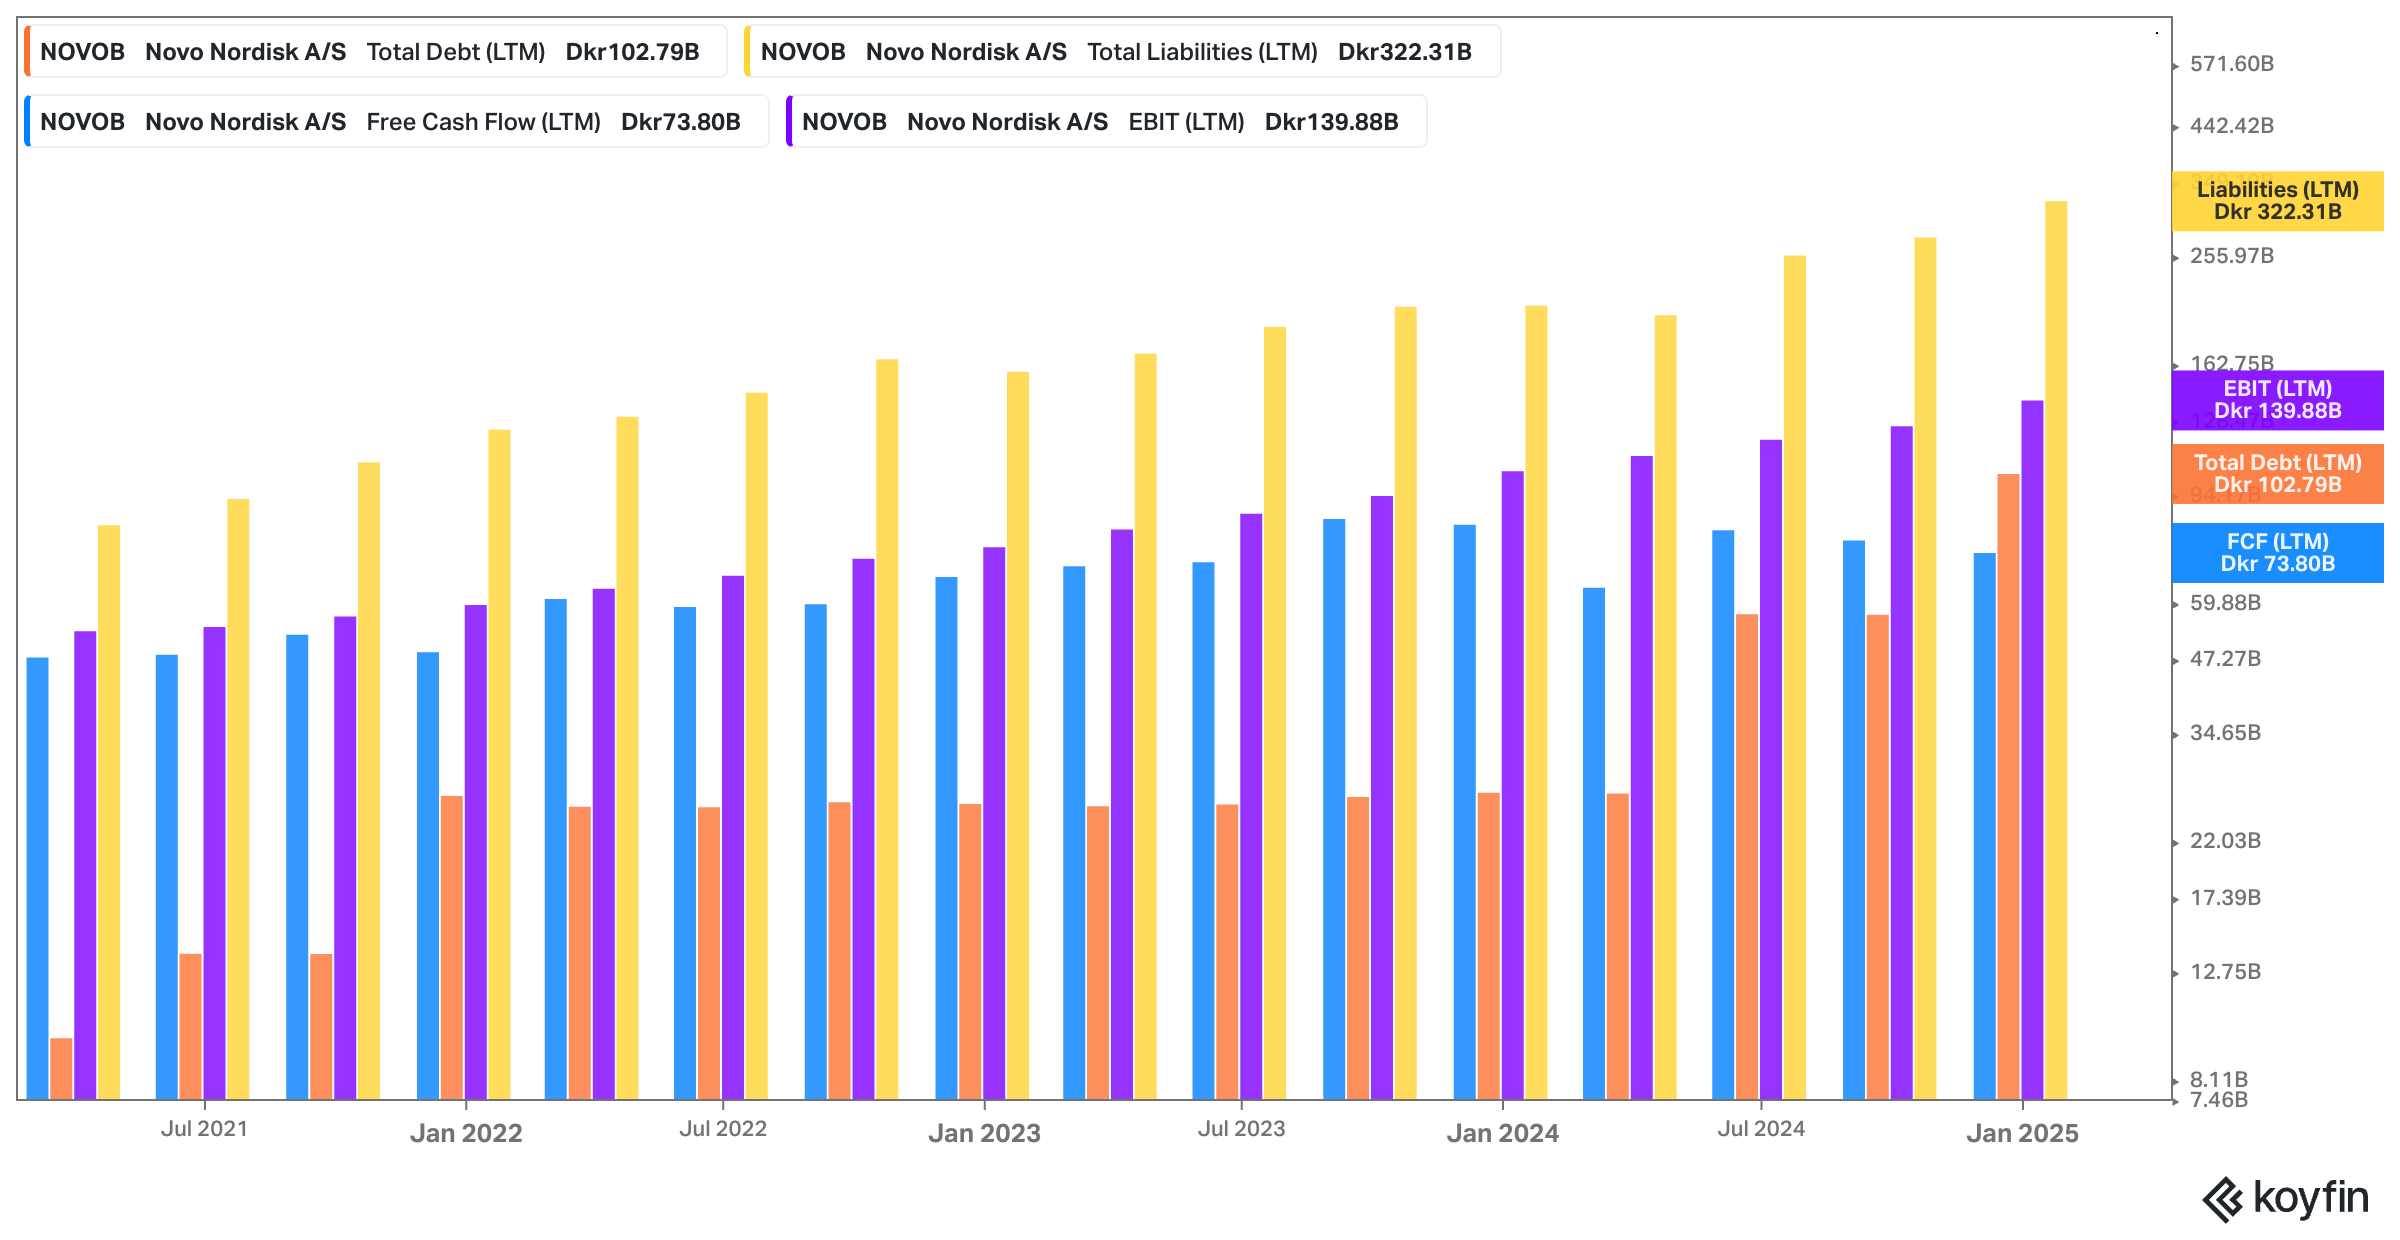Click the 59.88B y-axis tick label
Viewport: 2400px width, 1240px height.
(x=2225, y=603)
